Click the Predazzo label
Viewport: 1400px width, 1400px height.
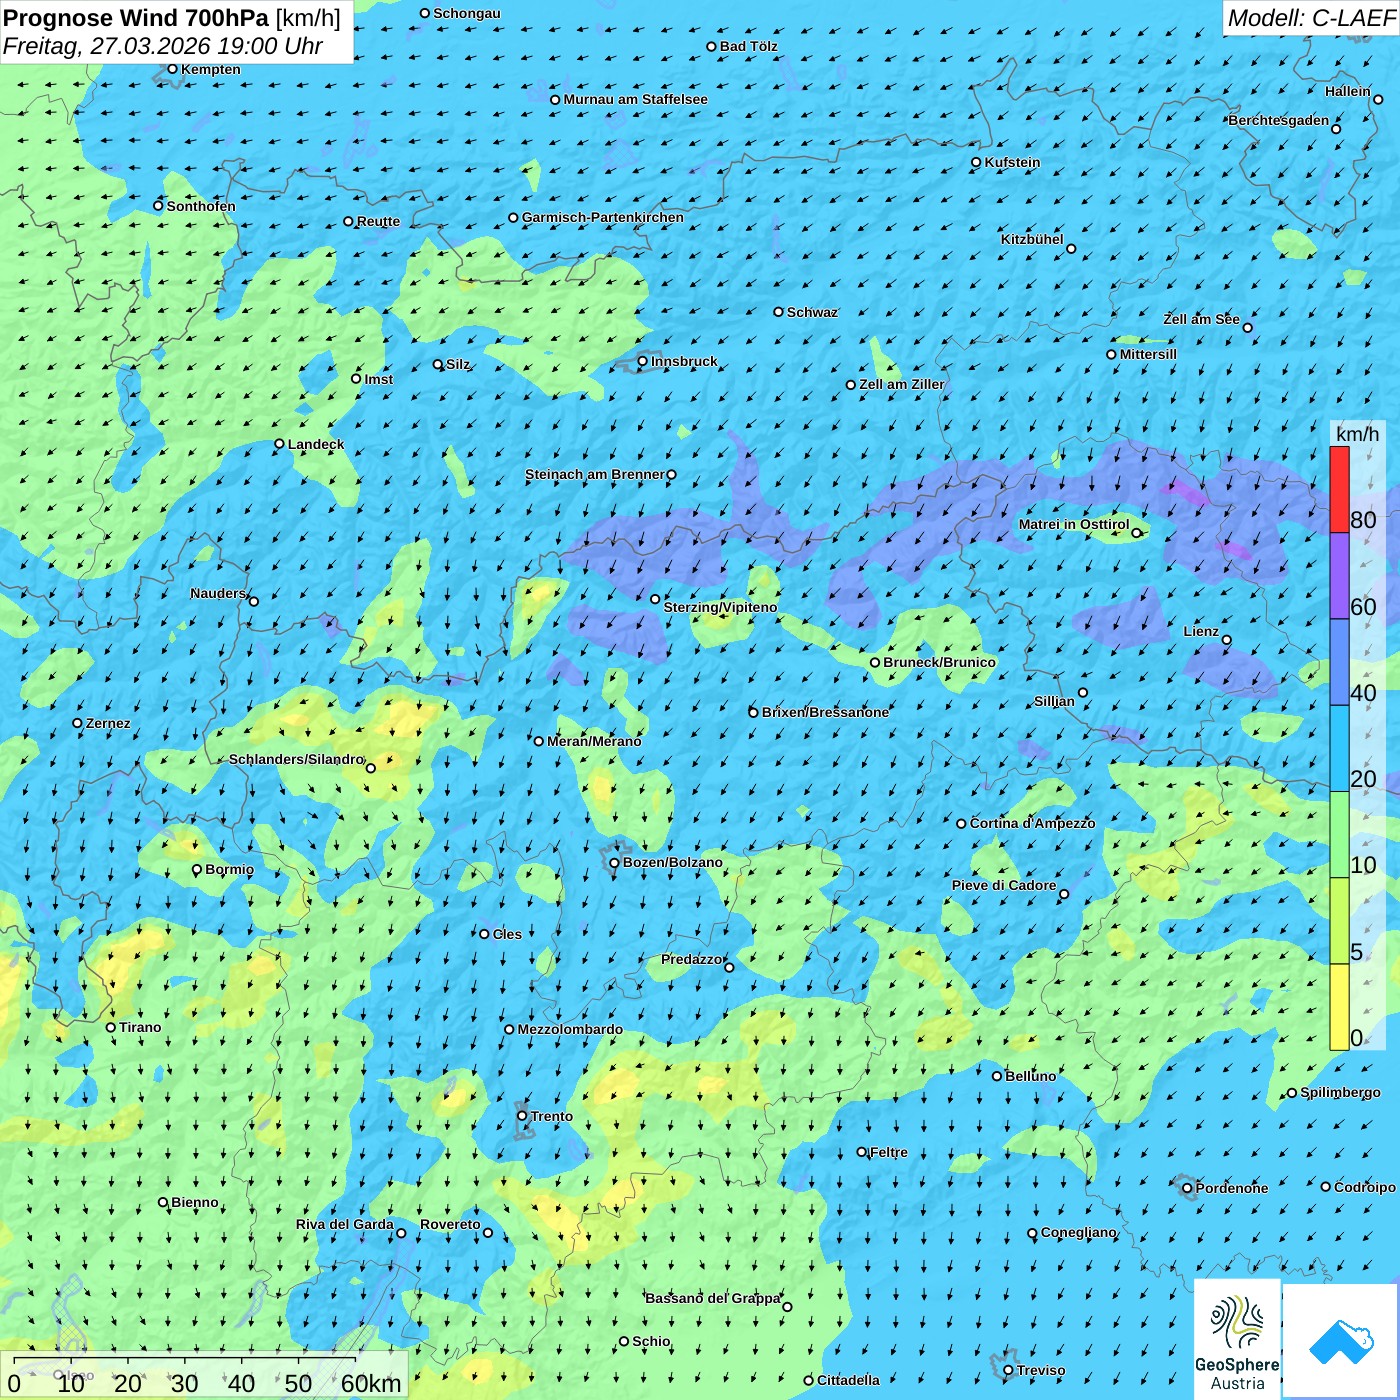692,959
